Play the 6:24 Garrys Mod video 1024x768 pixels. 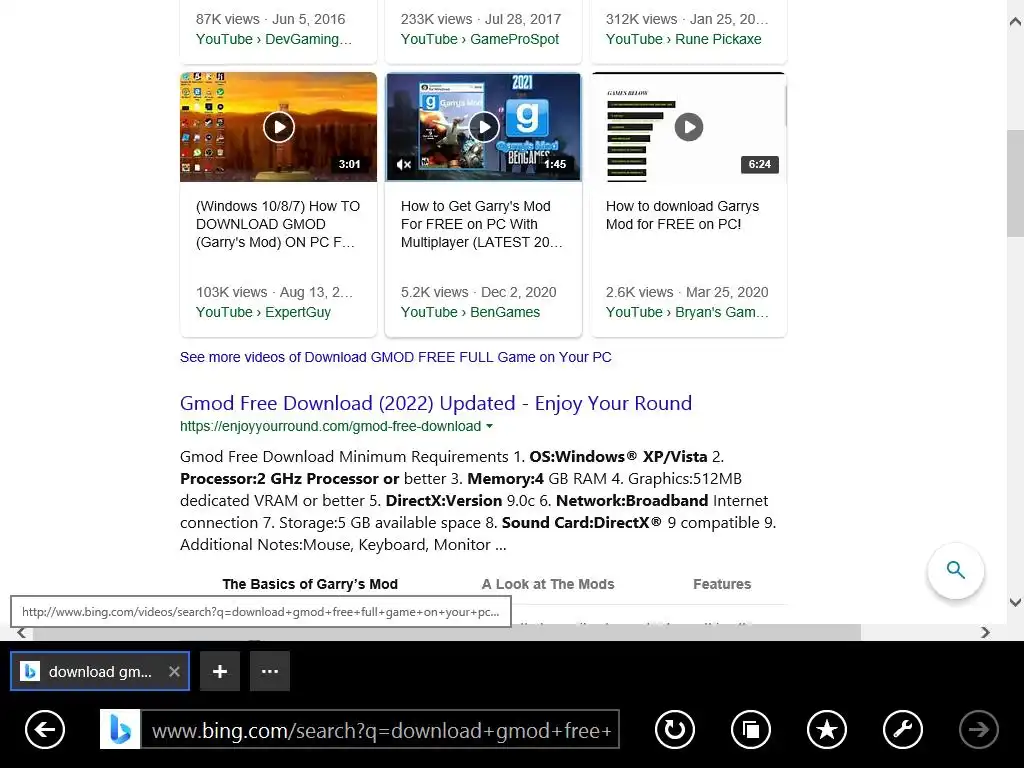689,127
